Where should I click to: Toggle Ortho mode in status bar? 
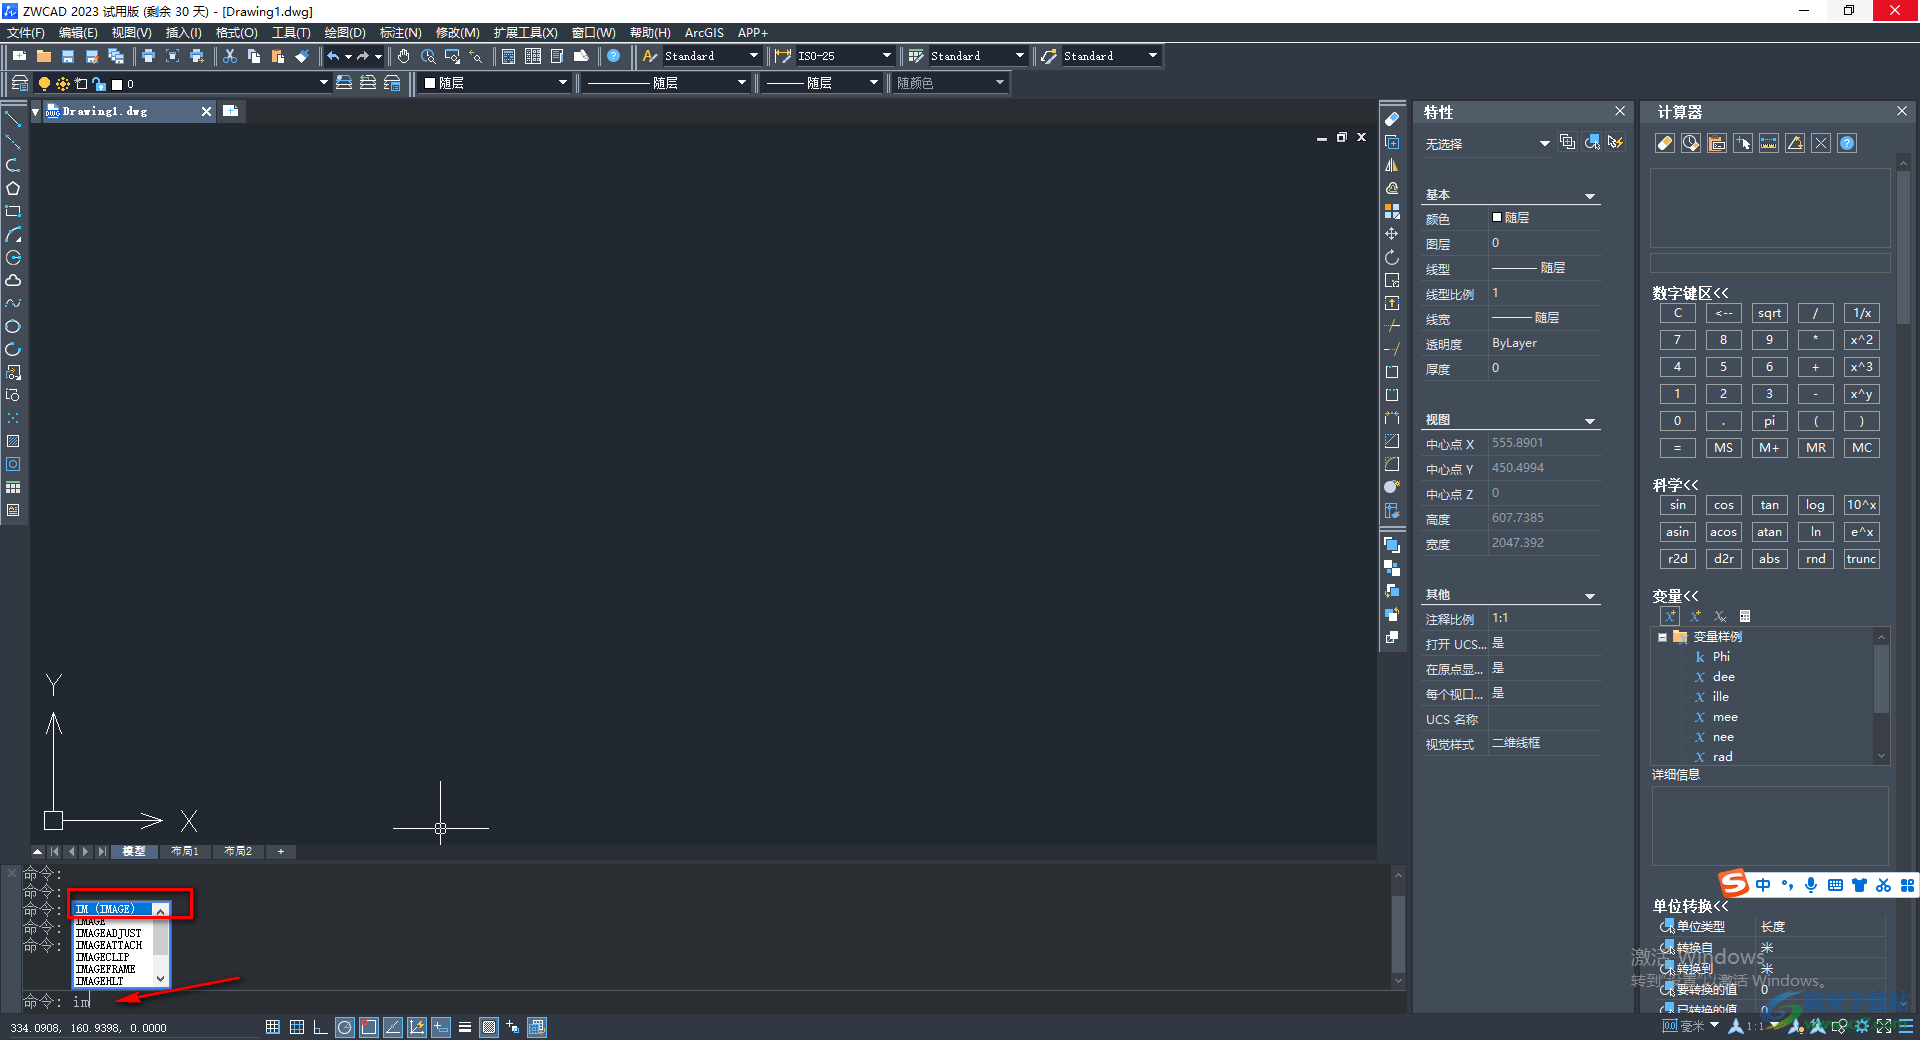pos(320,1027)
